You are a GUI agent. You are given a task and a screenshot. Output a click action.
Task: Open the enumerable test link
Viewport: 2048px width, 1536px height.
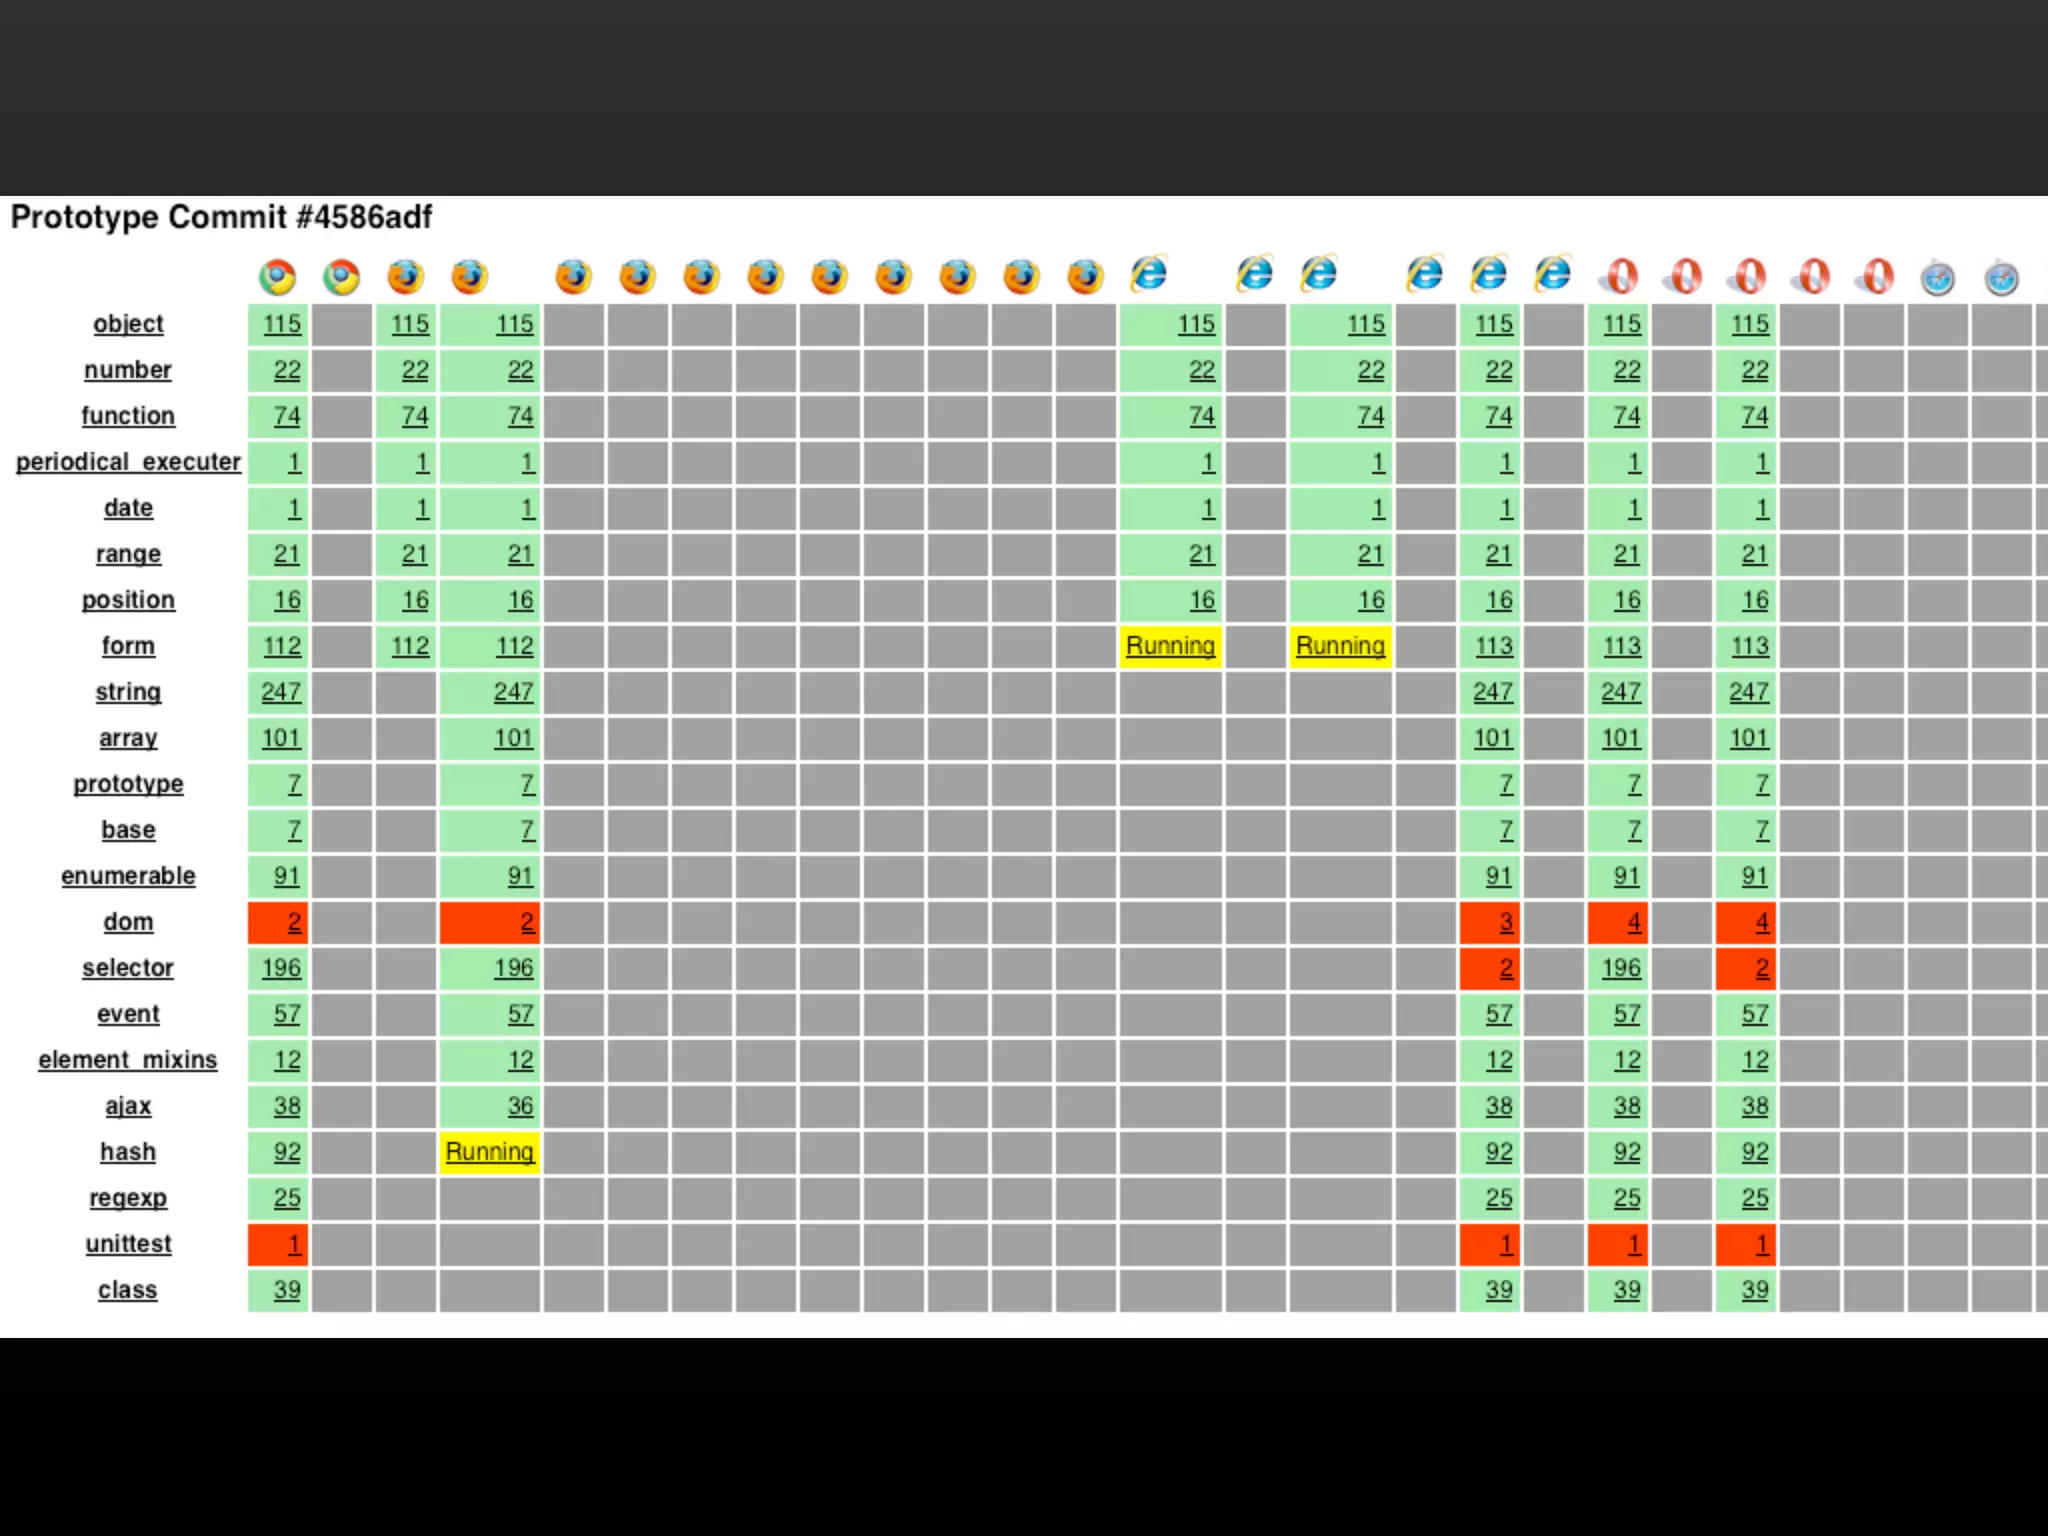128,876
